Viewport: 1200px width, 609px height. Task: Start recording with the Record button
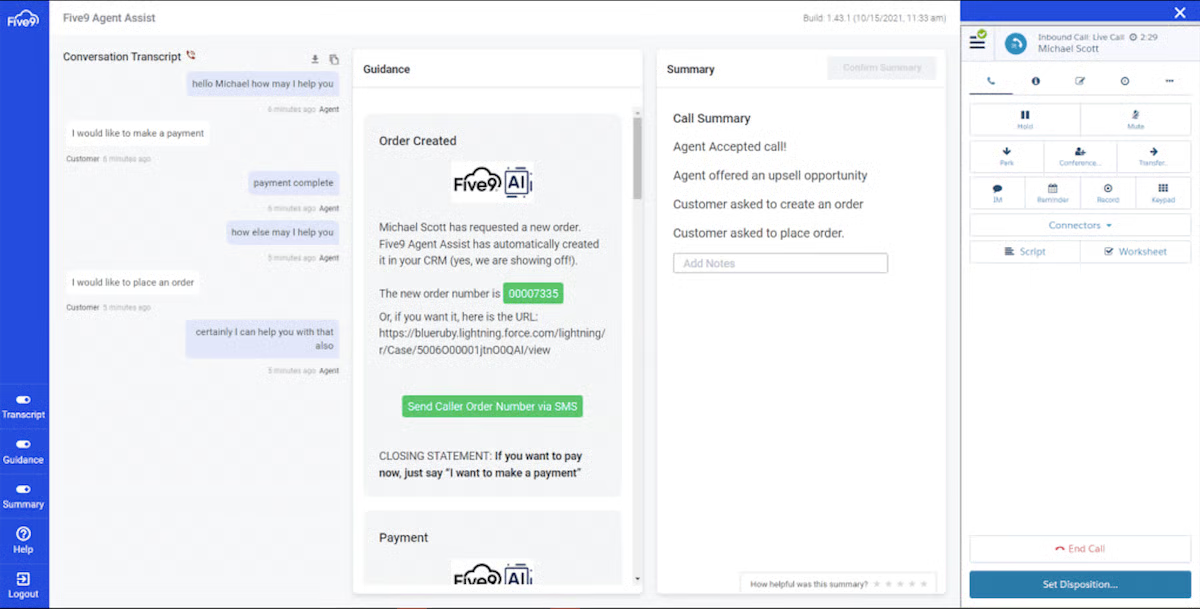coord(1107,192)
